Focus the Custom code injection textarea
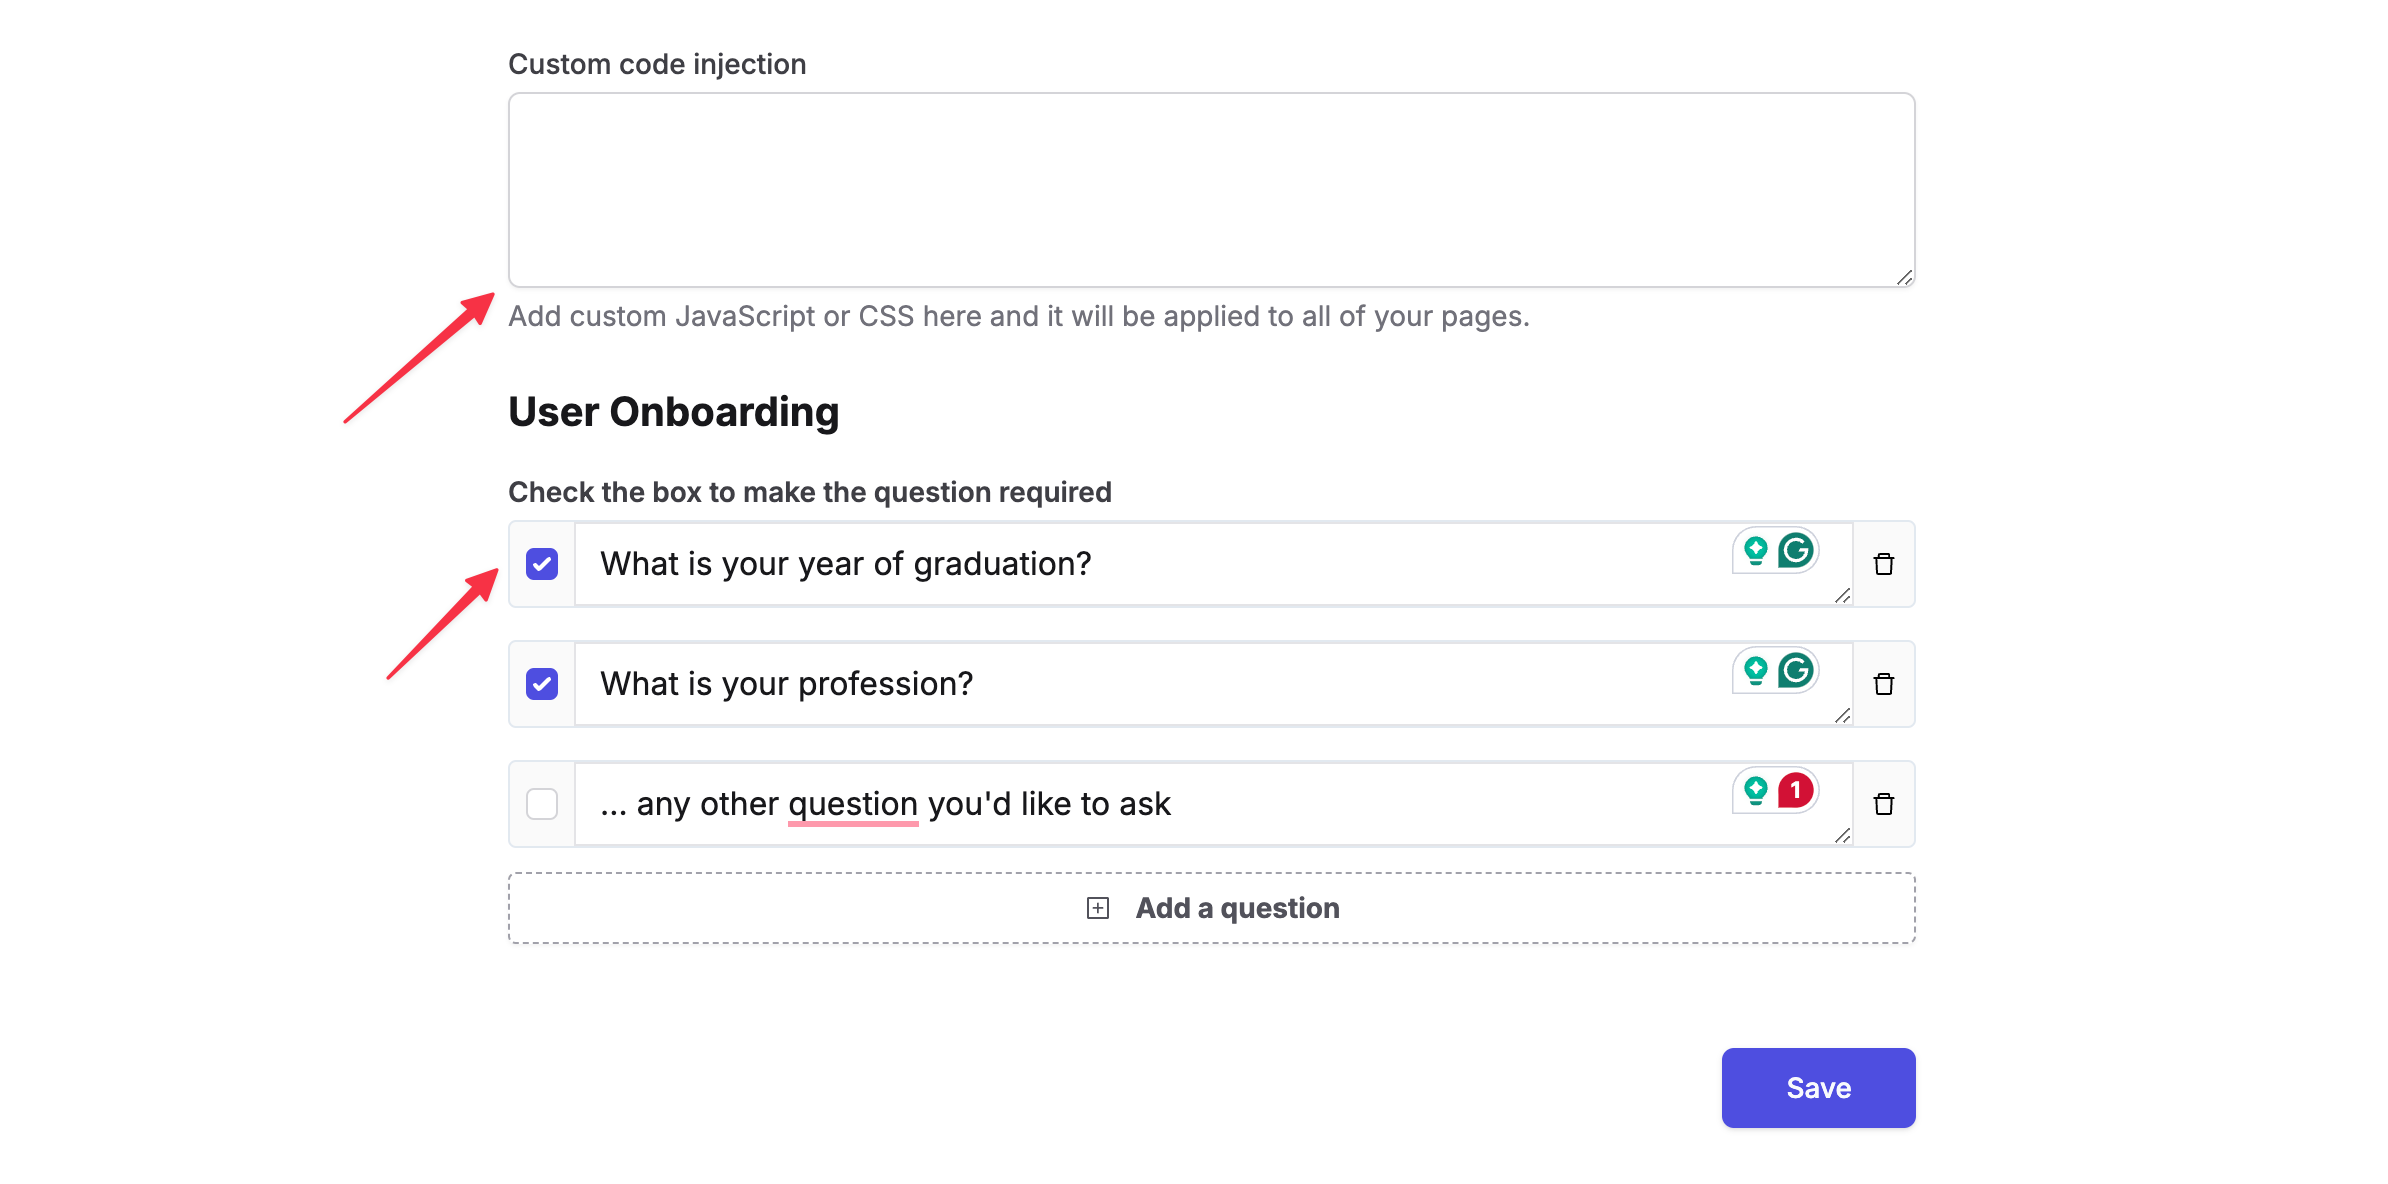 1212,190
